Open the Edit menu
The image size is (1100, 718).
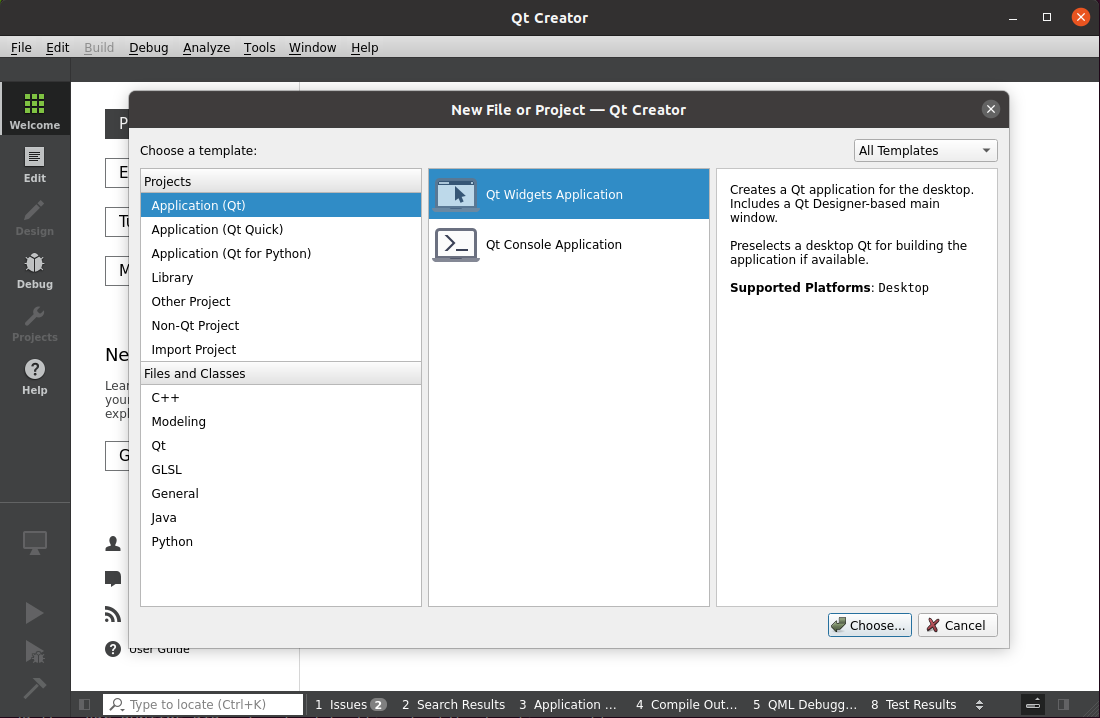click(x=58, y=47)
